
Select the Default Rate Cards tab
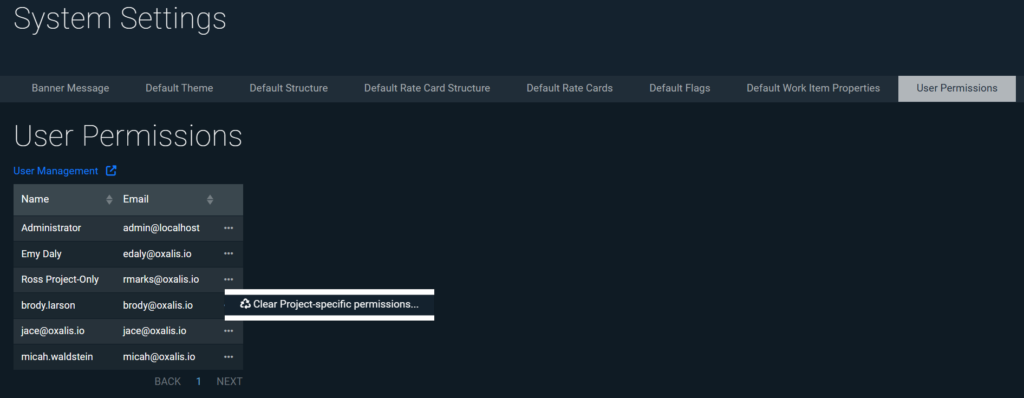pyautogui.click(x=569, y=88)
